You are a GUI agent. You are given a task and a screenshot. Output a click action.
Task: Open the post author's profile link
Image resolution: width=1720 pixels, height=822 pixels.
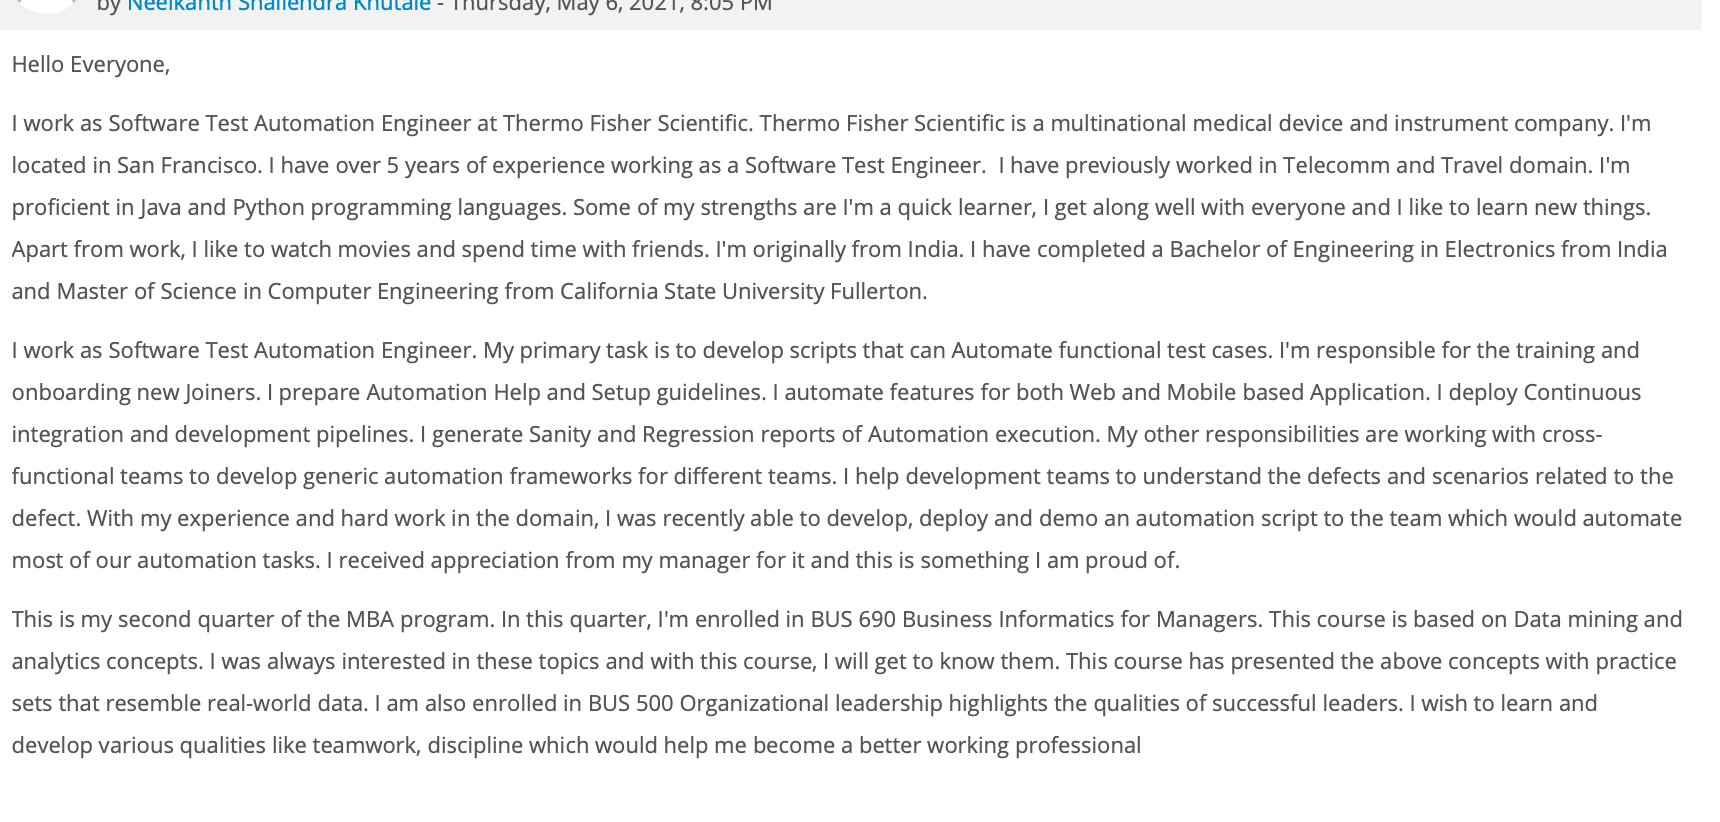[278, 6]
